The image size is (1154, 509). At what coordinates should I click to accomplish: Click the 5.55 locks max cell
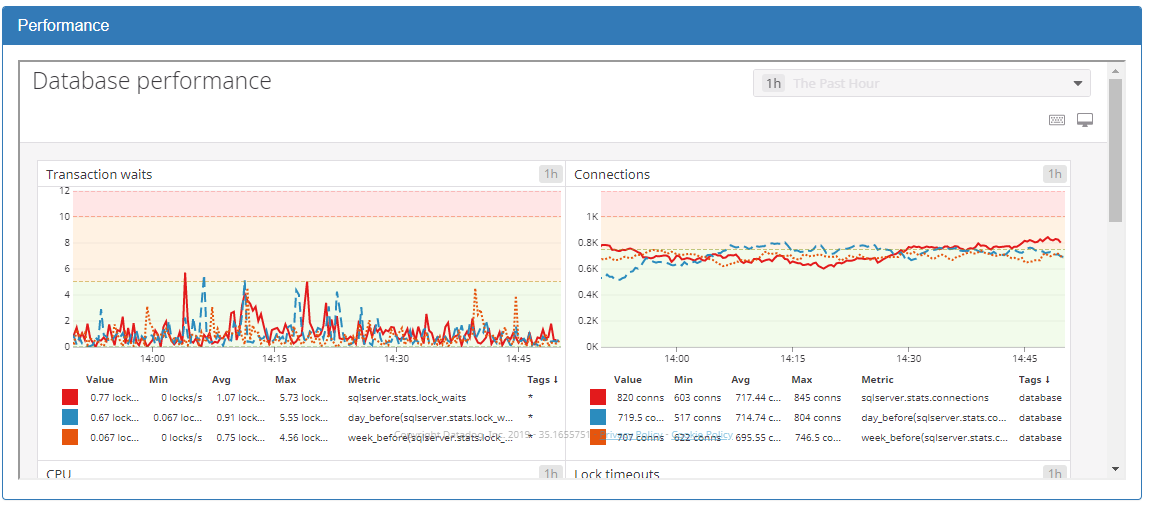304,418
